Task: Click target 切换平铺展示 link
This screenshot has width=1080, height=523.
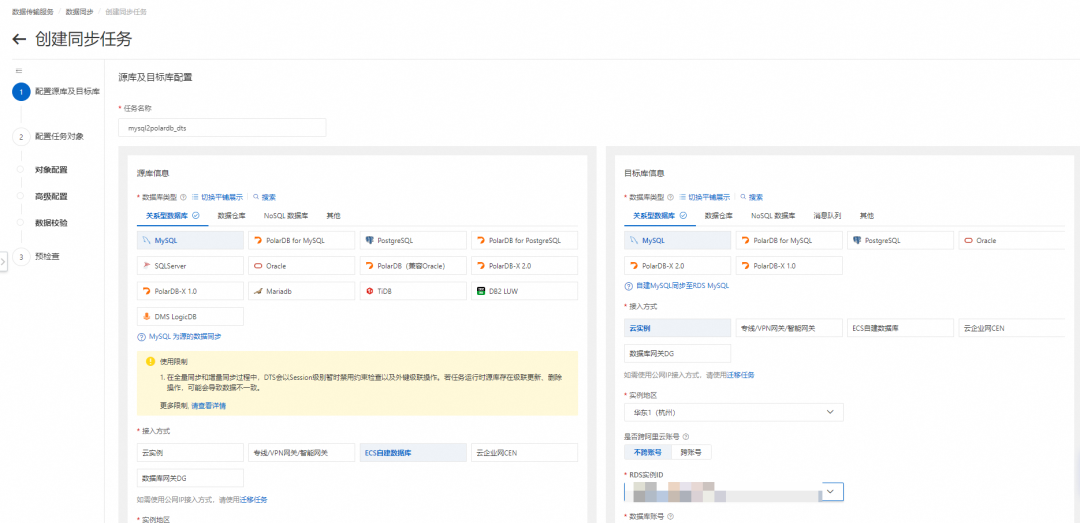Action: click(x=707, y=197)
